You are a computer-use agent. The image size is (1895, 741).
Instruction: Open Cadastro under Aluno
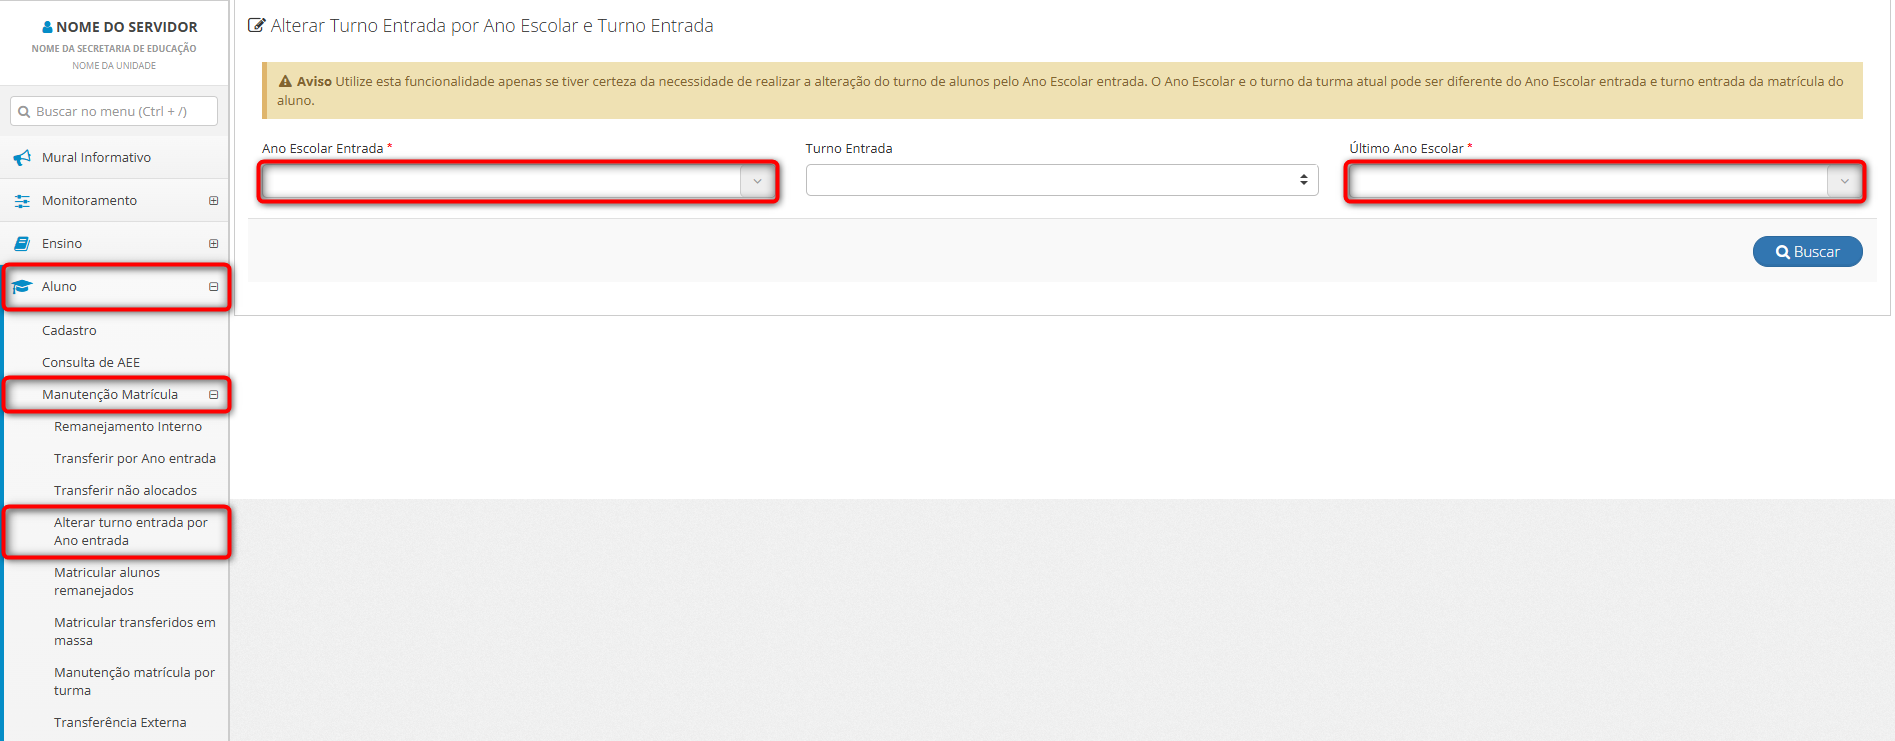point(69,331)
